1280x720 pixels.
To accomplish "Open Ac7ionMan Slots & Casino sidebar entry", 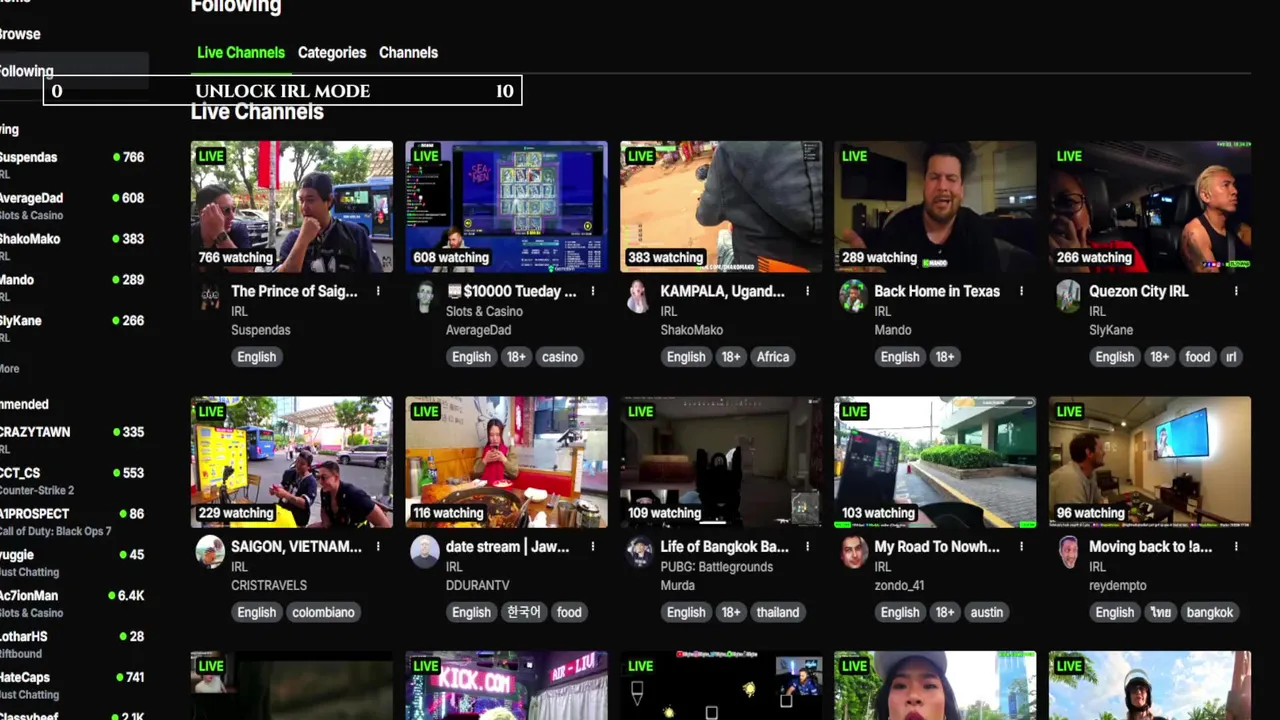I will pos(72,603).
